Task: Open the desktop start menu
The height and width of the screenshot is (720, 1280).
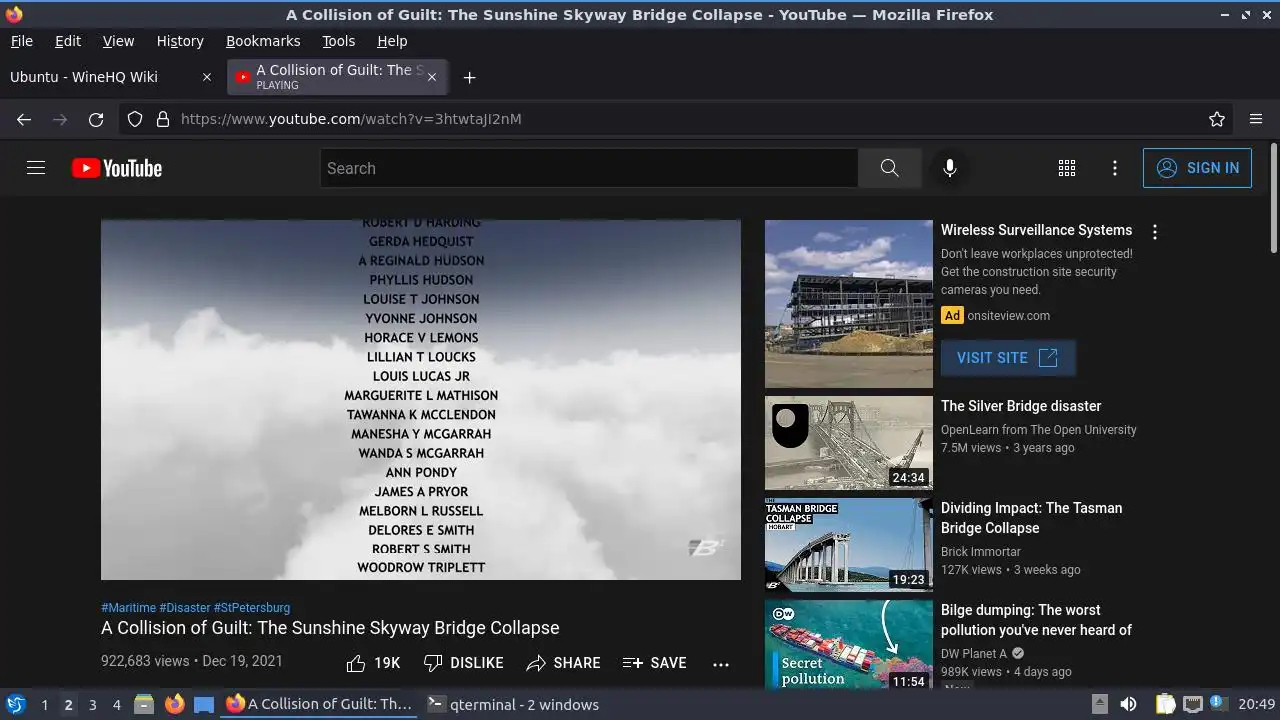Action: (x=15, y=704)
